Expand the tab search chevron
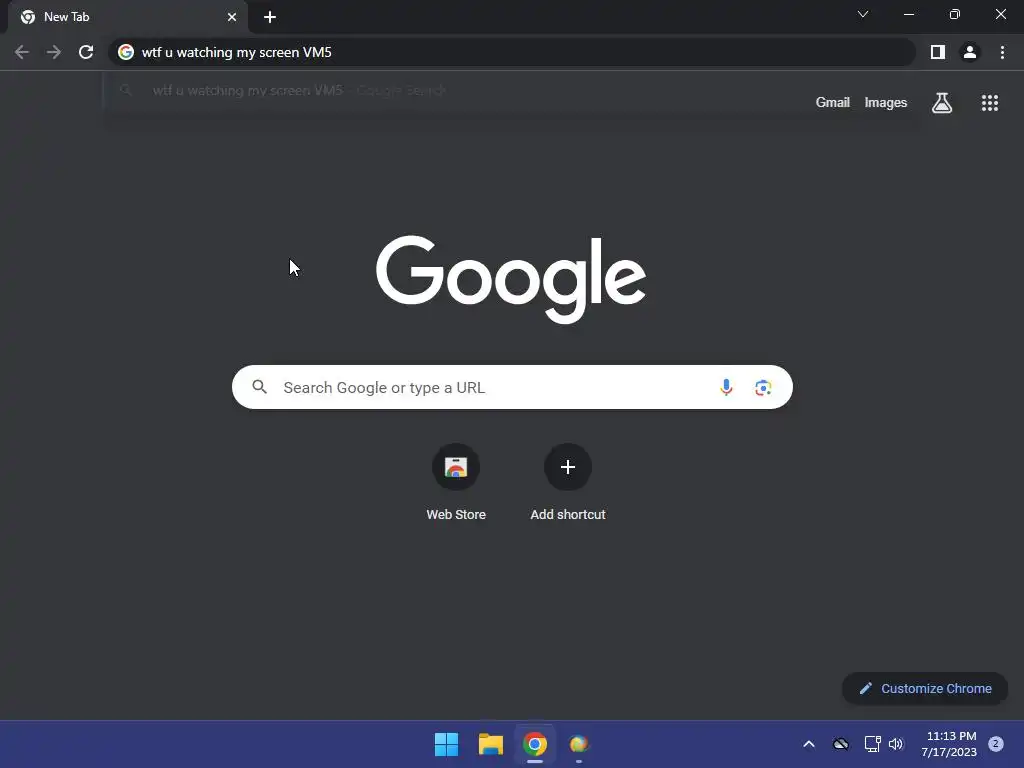Image resolution: width=1024 pixels, height=768 pixels. [863, 14]
